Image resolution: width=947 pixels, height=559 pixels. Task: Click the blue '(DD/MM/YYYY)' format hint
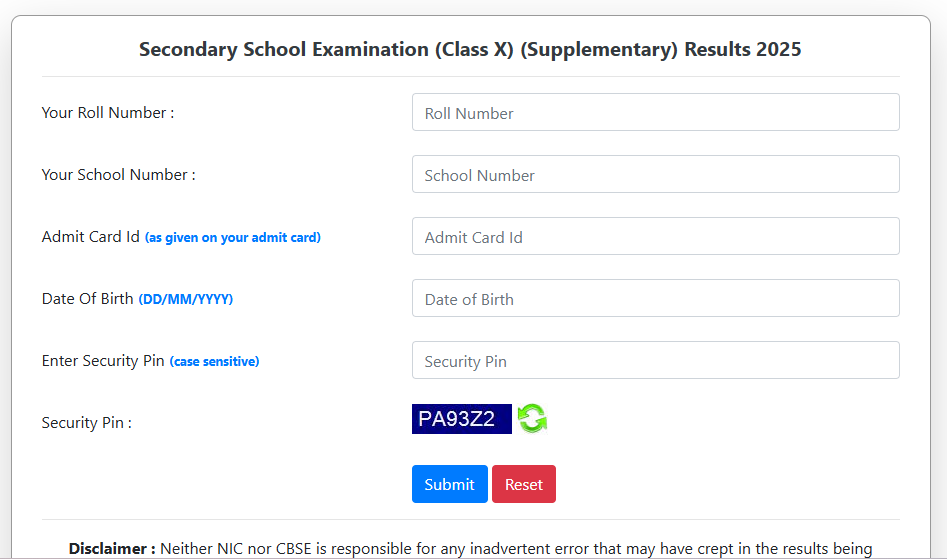click(x=185, y=299)
